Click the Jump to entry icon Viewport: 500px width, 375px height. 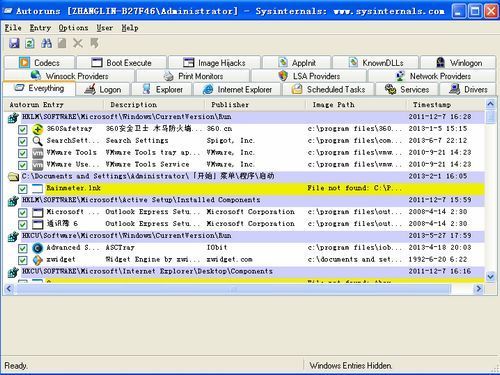pos(94,43)
